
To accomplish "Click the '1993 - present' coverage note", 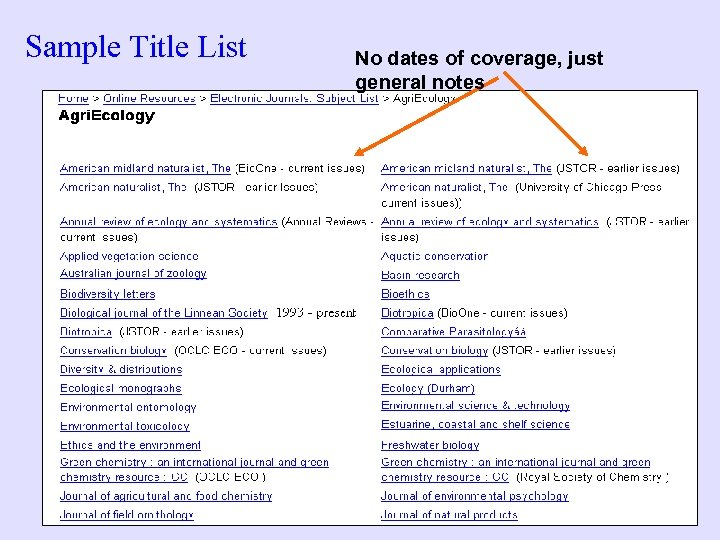I will pos(316,313).
